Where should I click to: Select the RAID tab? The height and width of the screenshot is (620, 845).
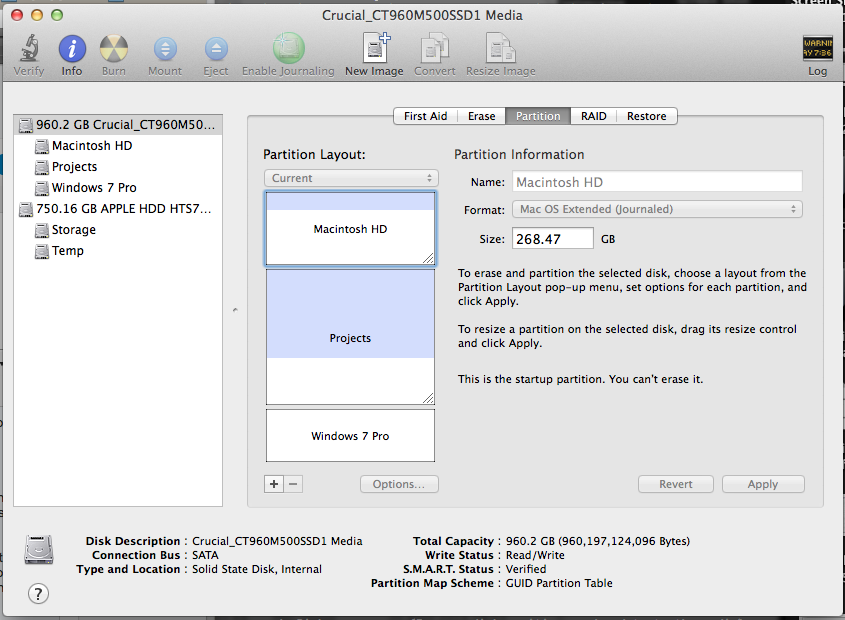593,115
